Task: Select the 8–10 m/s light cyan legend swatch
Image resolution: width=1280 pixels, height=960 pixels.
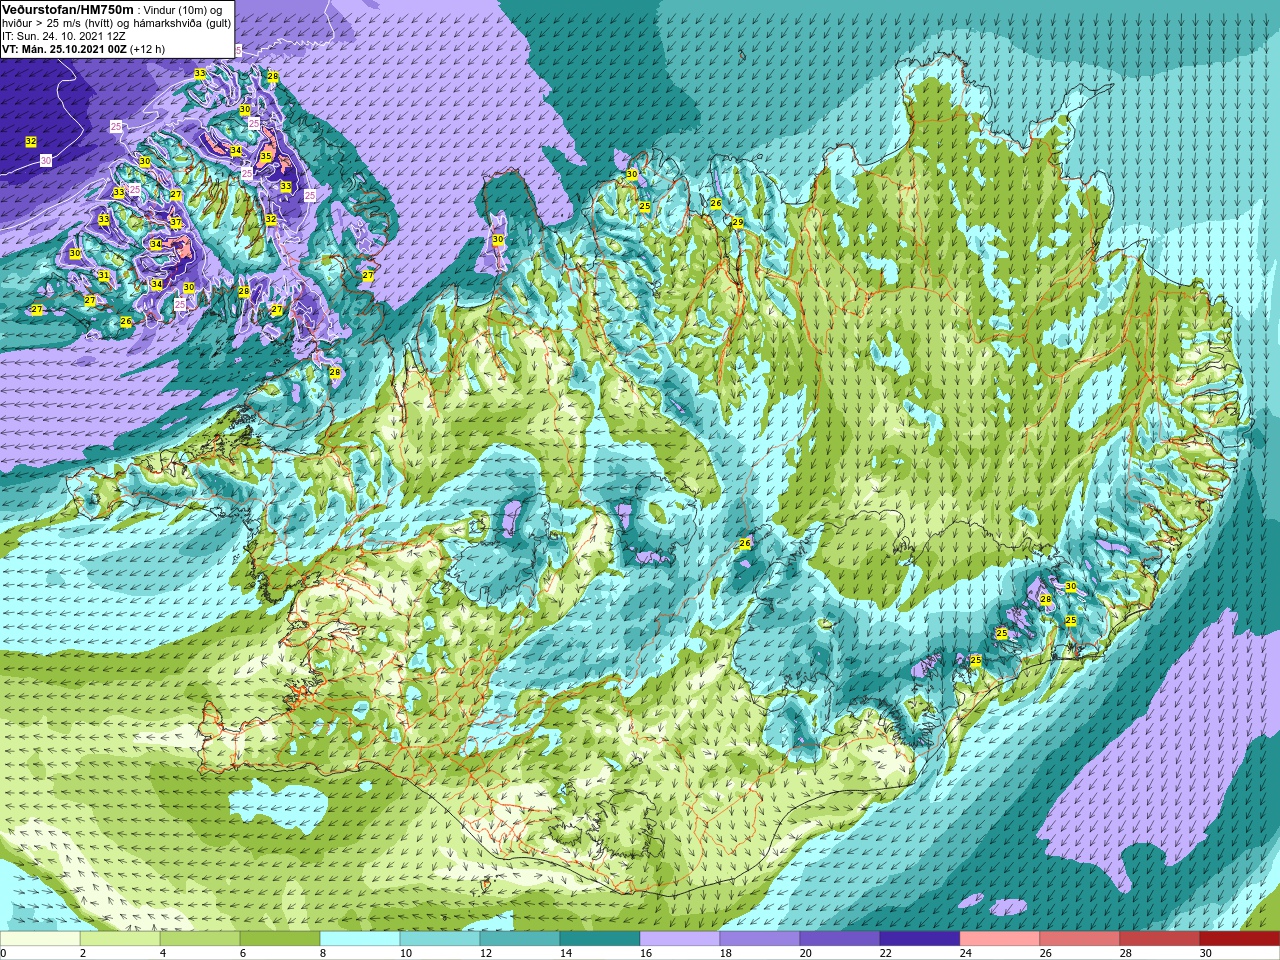Action: click(360, 939)
